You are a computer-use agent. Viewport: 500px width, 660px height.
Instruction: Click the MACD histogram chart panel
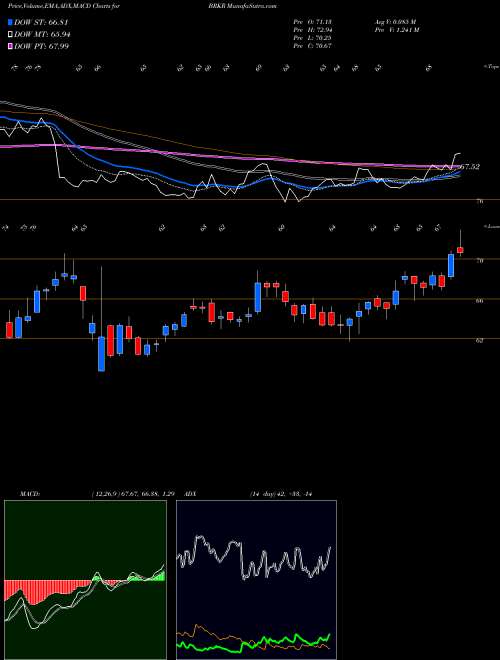85,580
